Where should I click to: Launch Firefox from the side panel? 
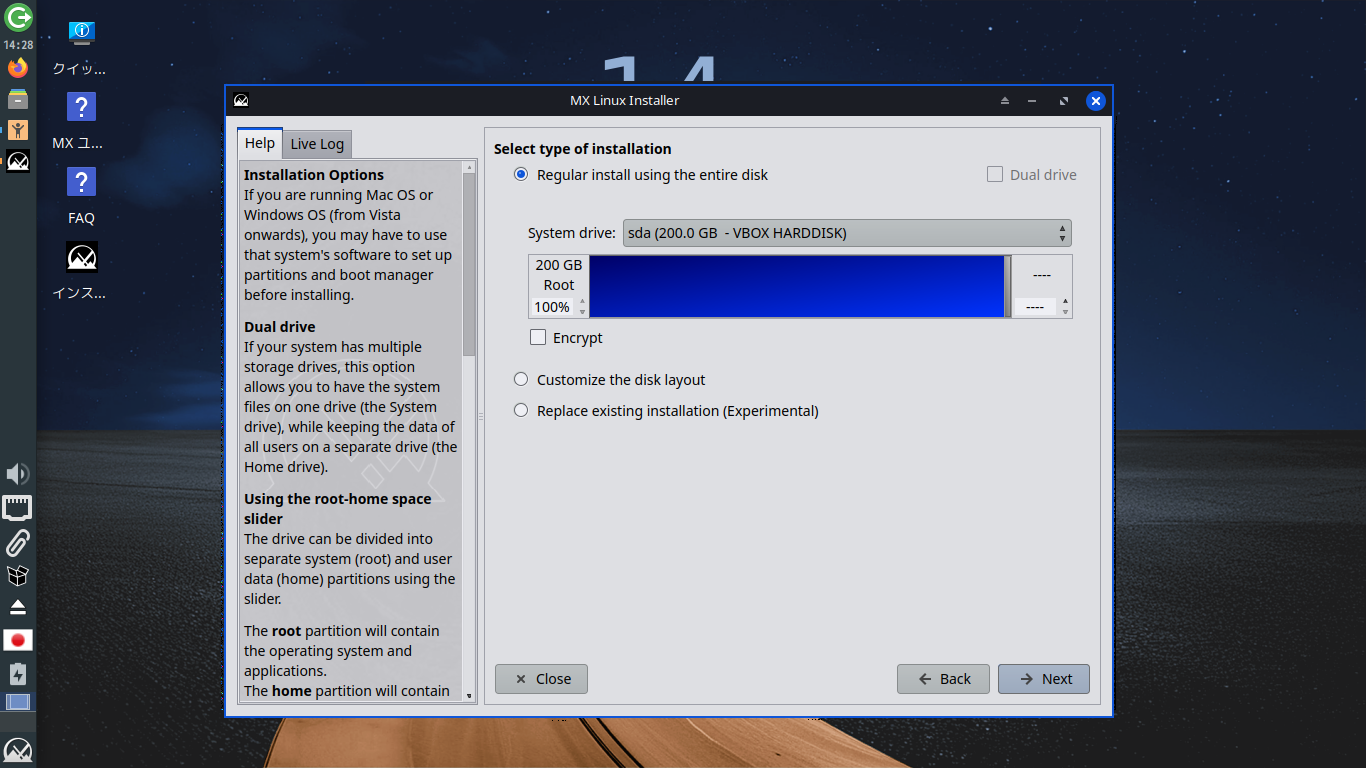click(x=18, y=68)
